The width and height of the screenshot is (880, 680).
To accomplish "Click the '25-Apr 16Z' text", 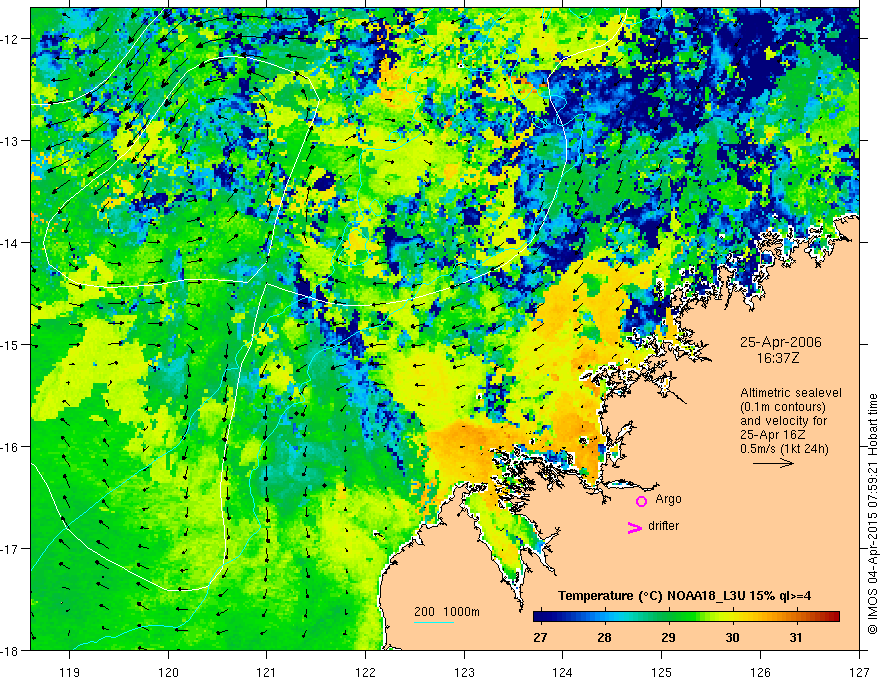I will [x=773, y=435].
